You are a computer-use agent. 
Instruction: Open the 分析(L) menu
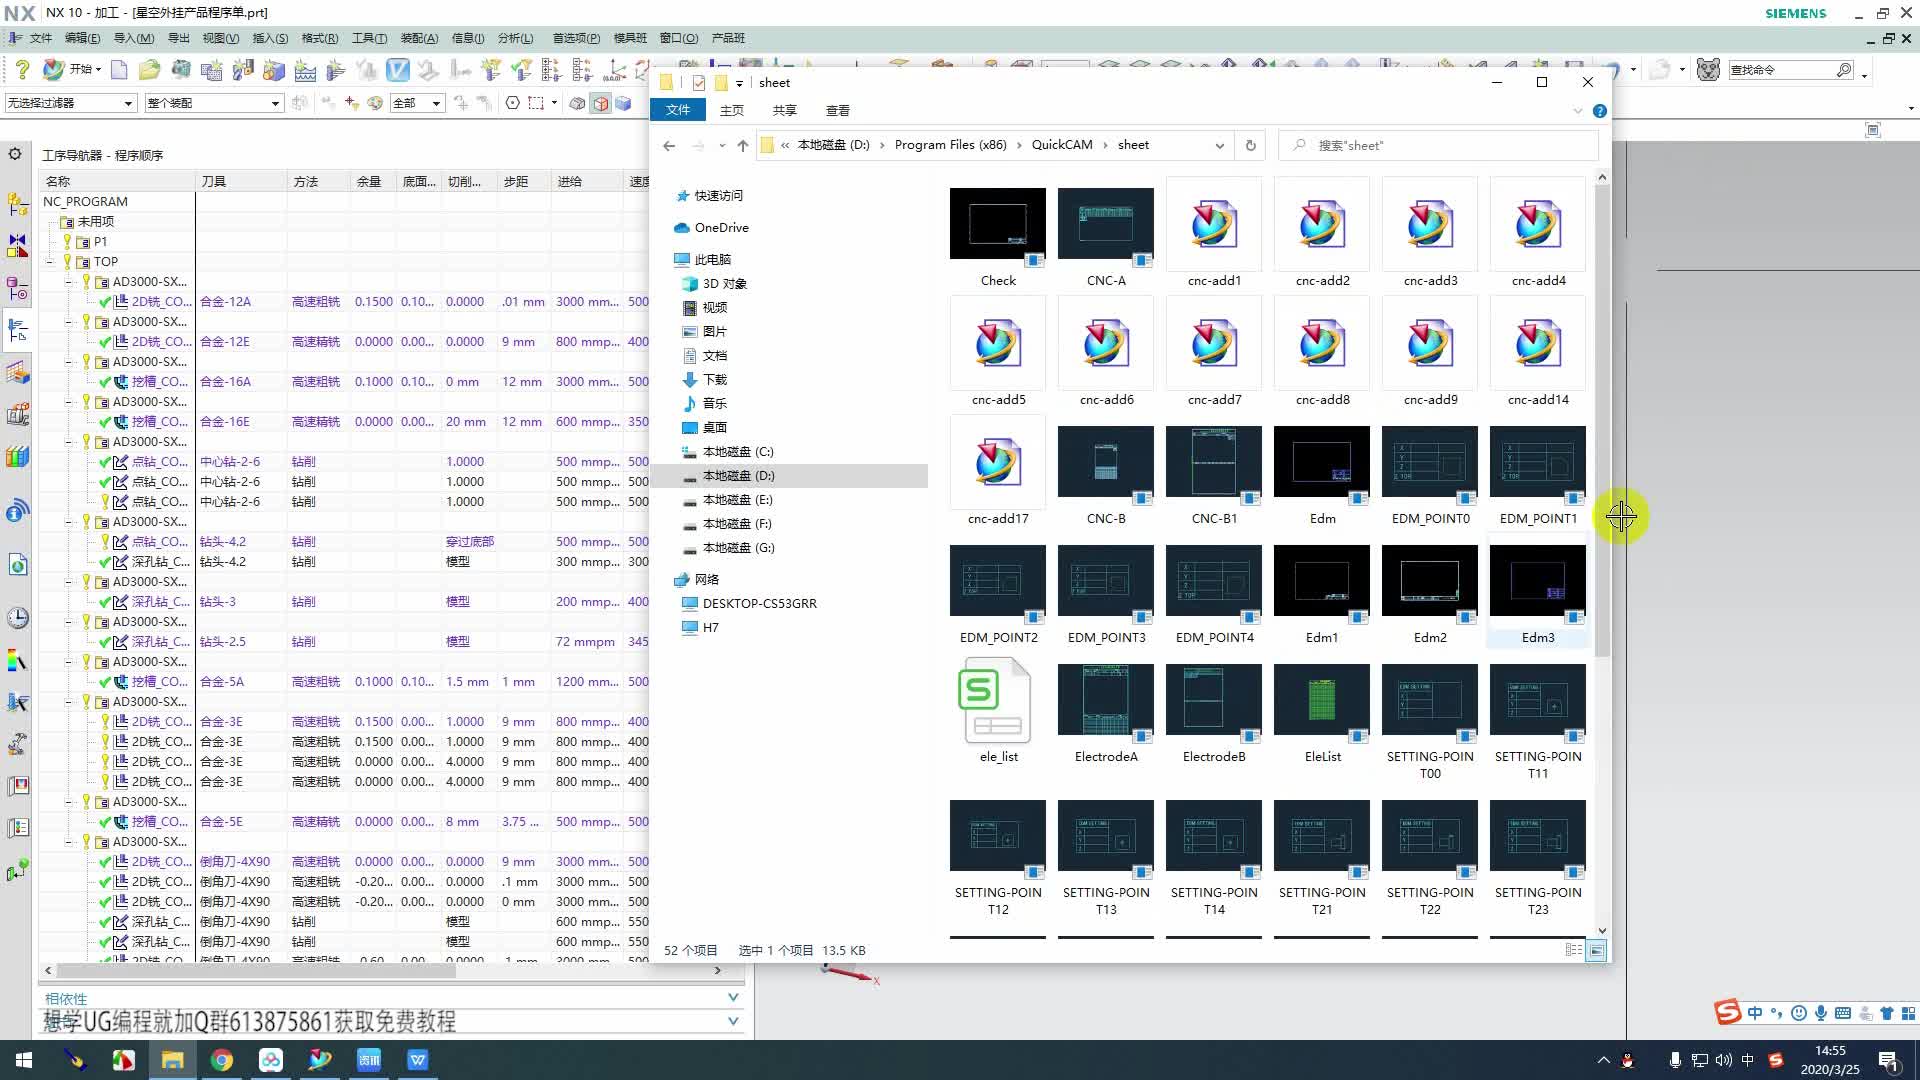click(515, 38)
